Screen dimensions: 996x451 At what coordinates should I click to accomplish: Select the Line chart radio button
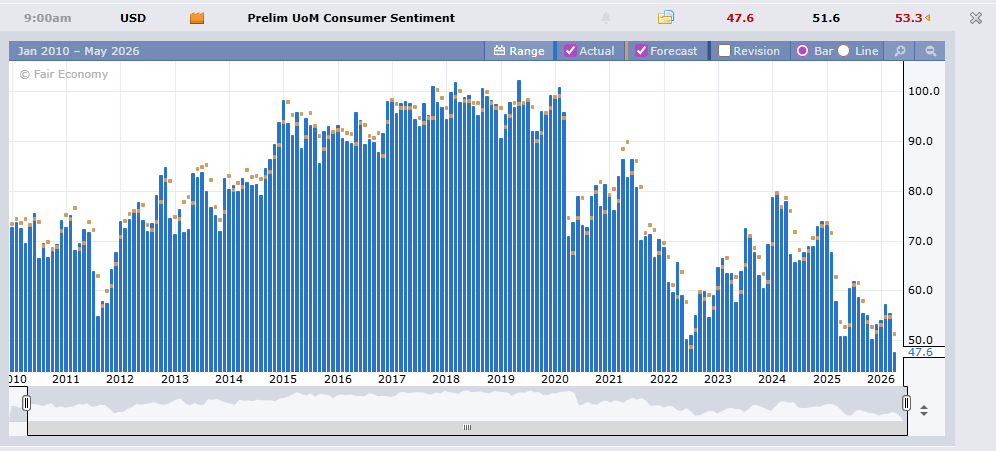[844, 51]
